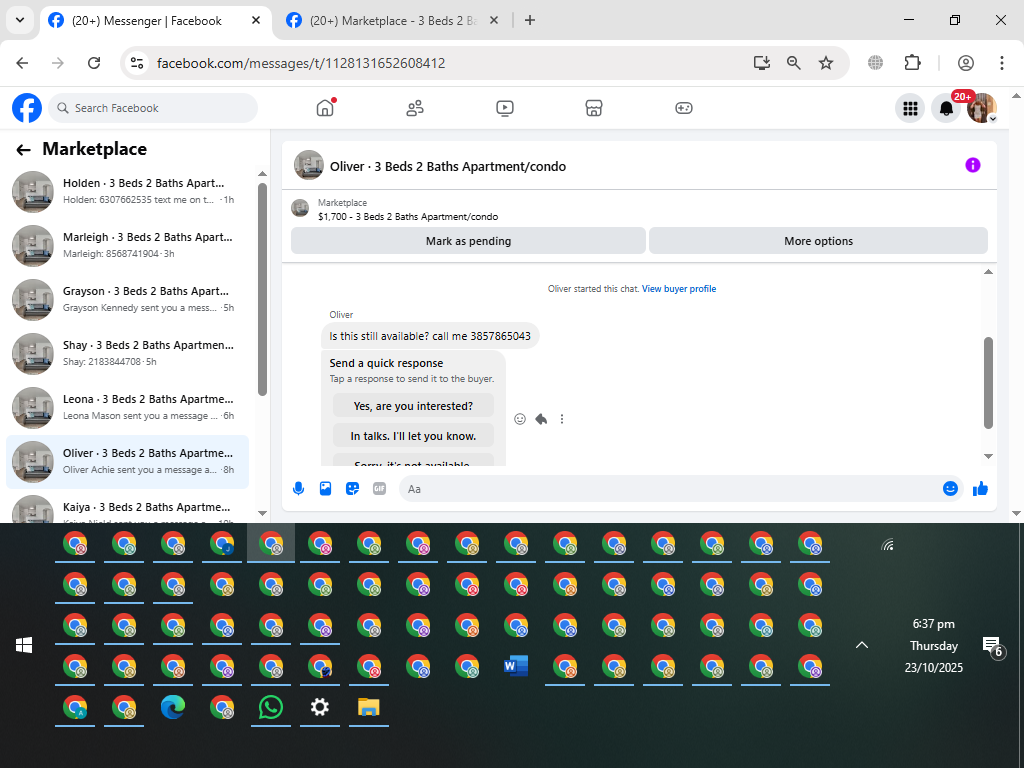The image size is (1024, 768).
Task: Open Microsoft Edge from the taskbar
Action: 173,707
